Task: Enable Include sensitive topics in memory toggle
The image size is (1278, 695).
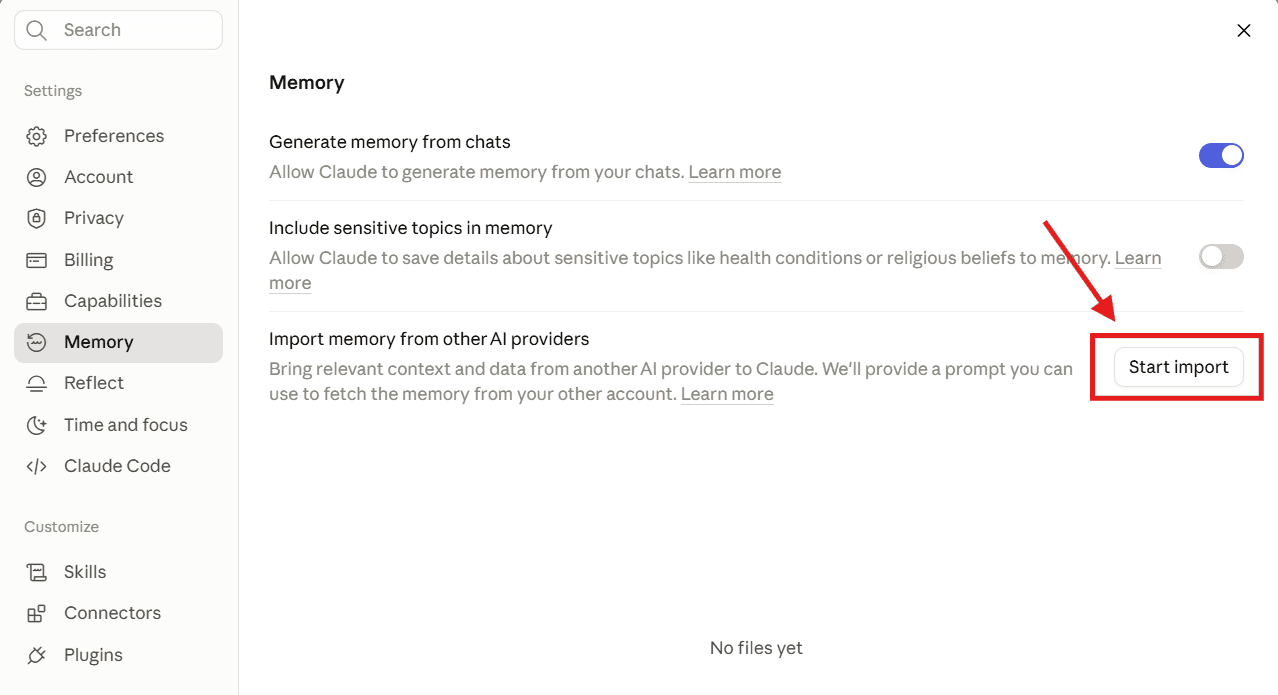Action: 1221,257
